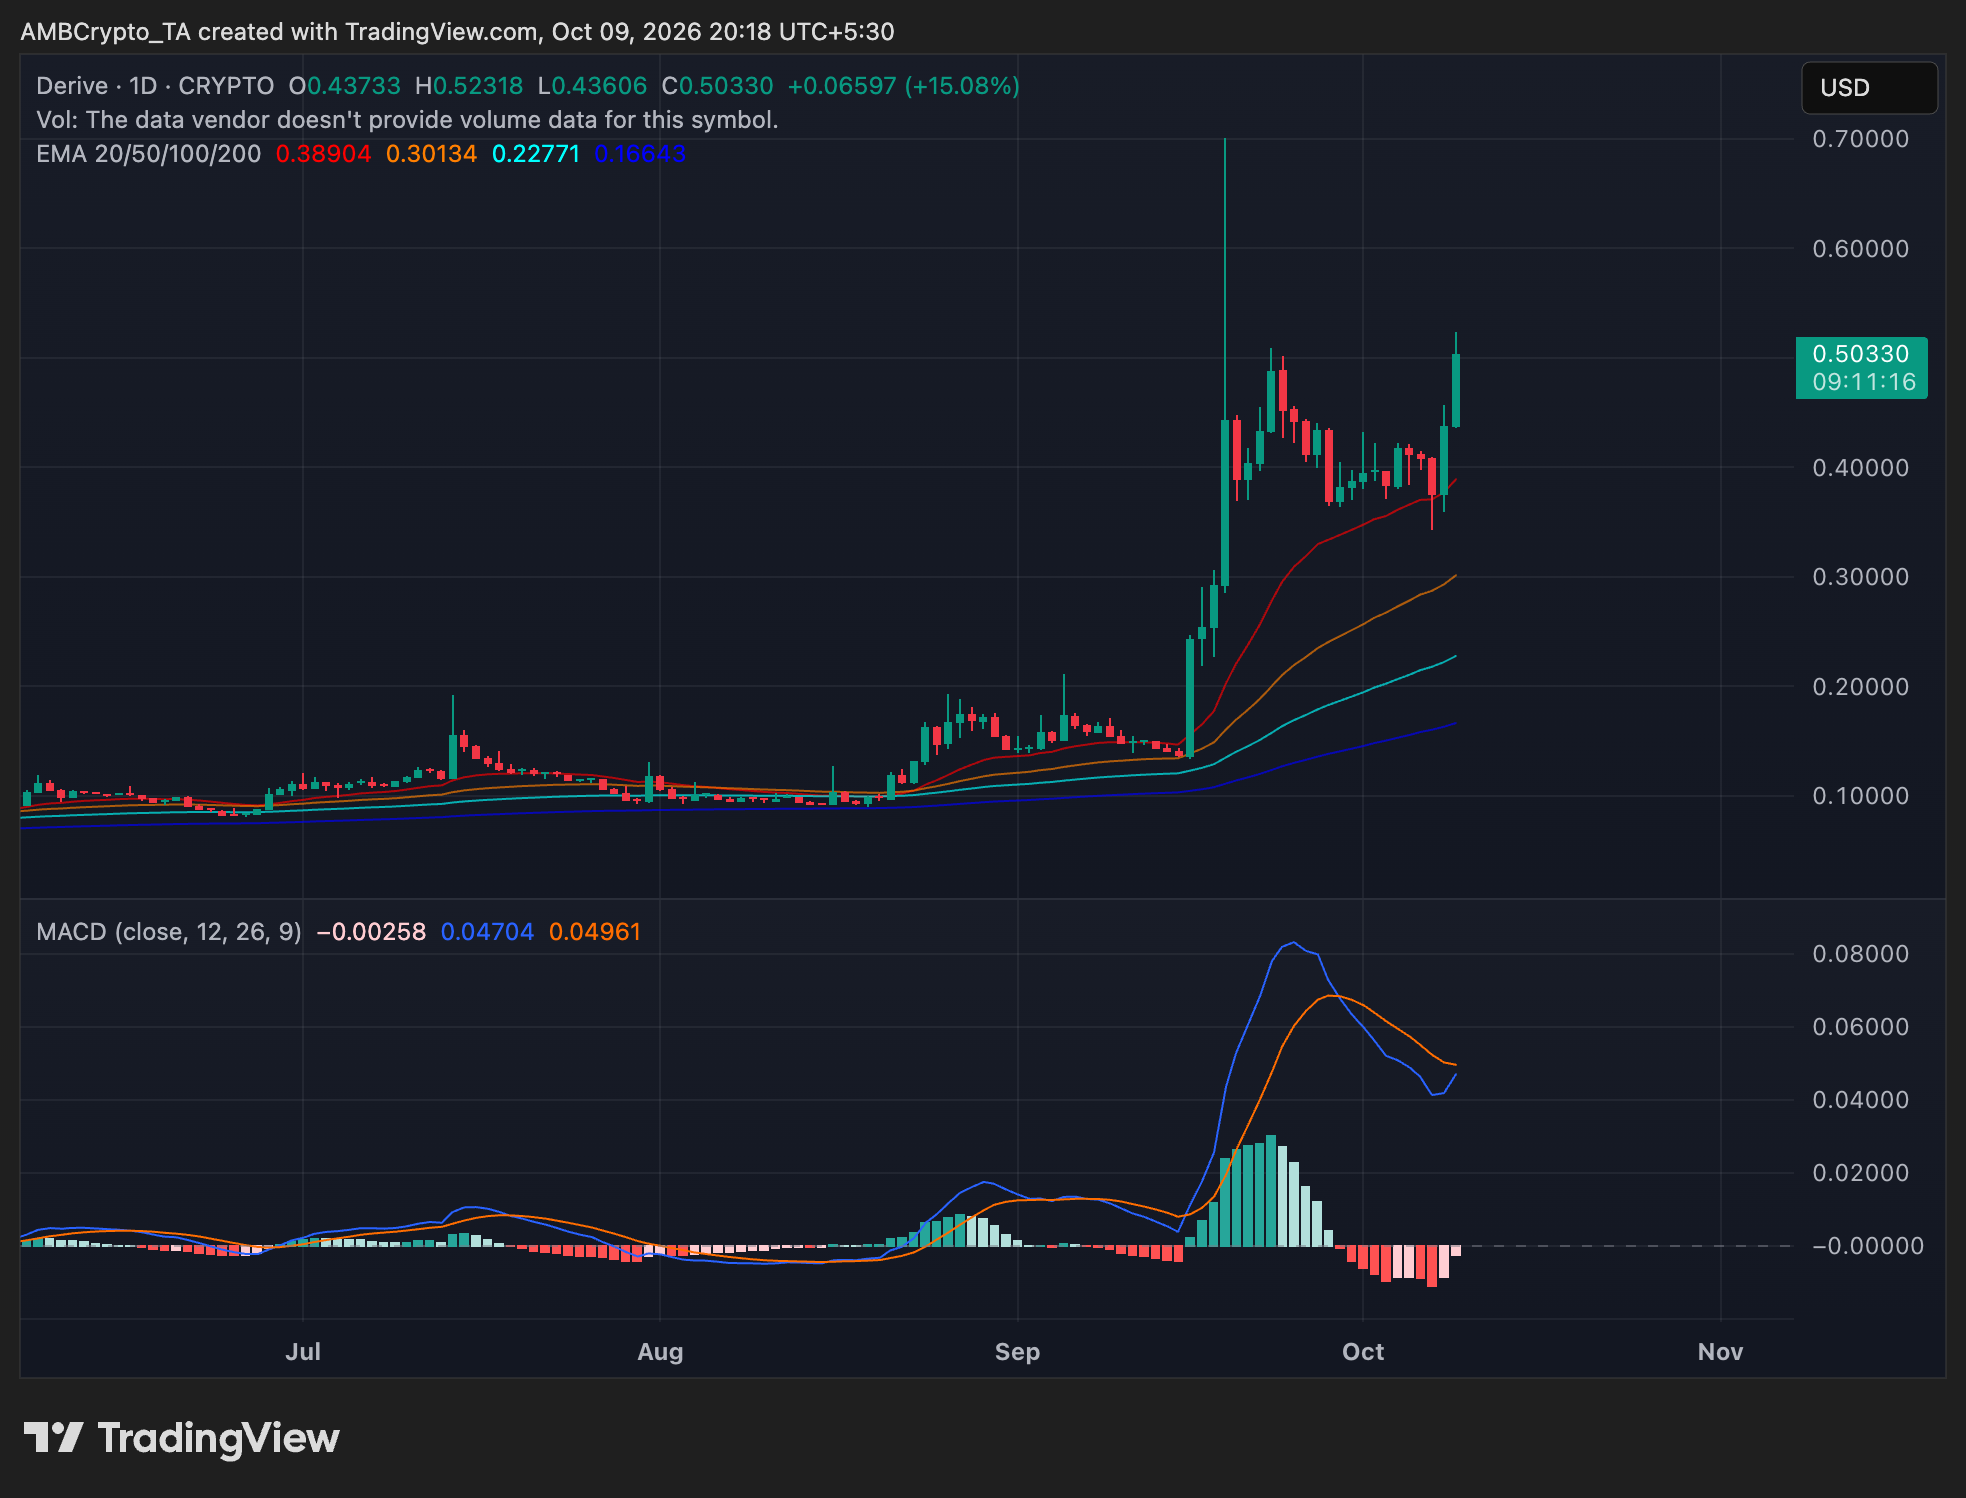Click the 0.02000 MACD axis label
The height and width of the screenshot is (1498, 1966).
1860,1173
